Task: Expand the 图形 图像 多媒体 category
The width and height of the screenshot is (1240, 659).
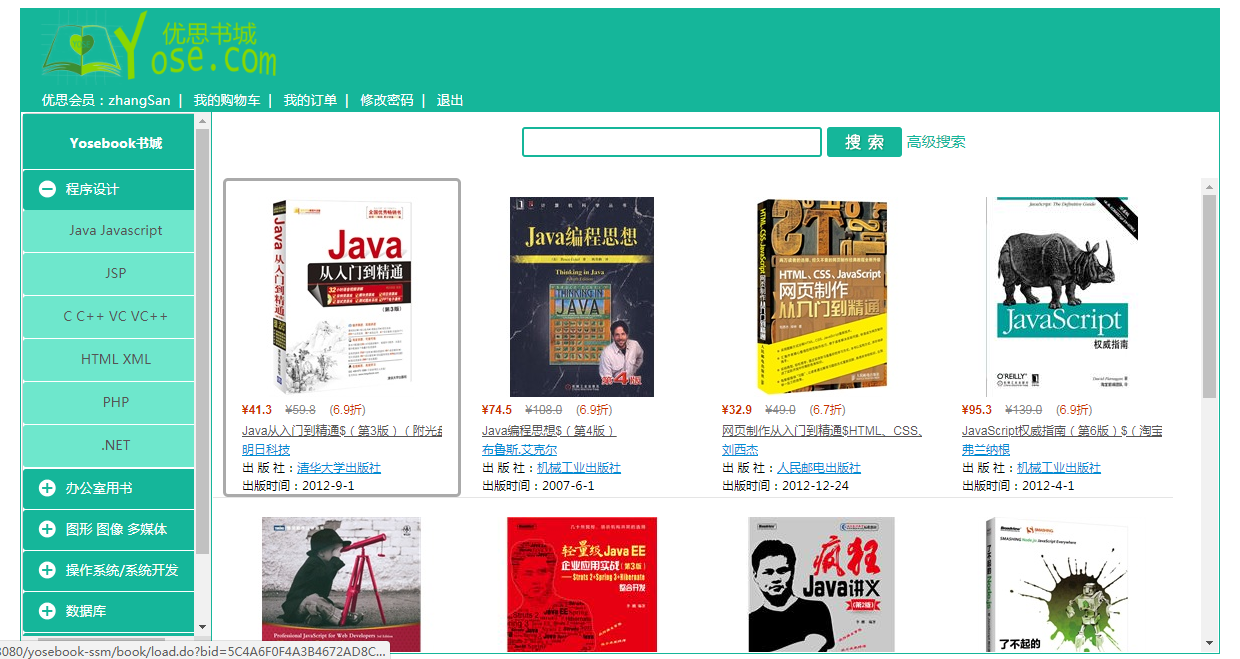Action: click(108, 529)
